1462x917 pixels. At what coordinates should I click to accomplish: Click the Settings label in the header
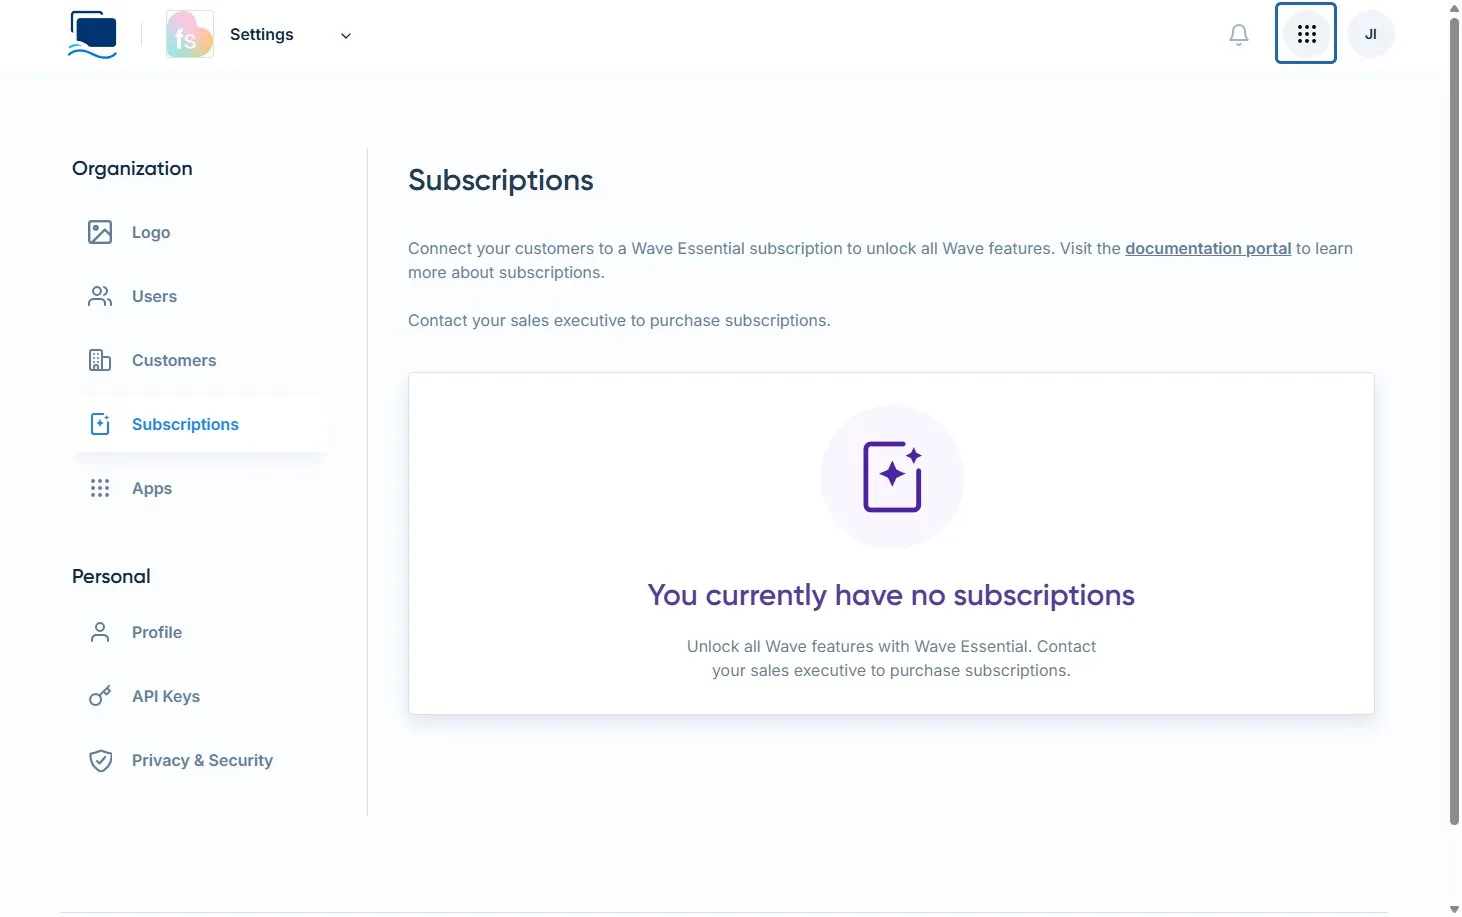pyautogui.click(x=262, y=35)
